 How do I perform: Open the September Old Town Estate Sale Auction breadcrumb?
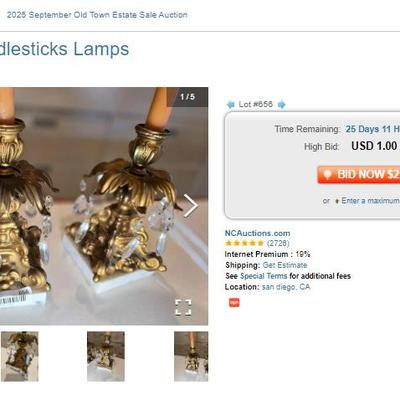coord(97,15)
